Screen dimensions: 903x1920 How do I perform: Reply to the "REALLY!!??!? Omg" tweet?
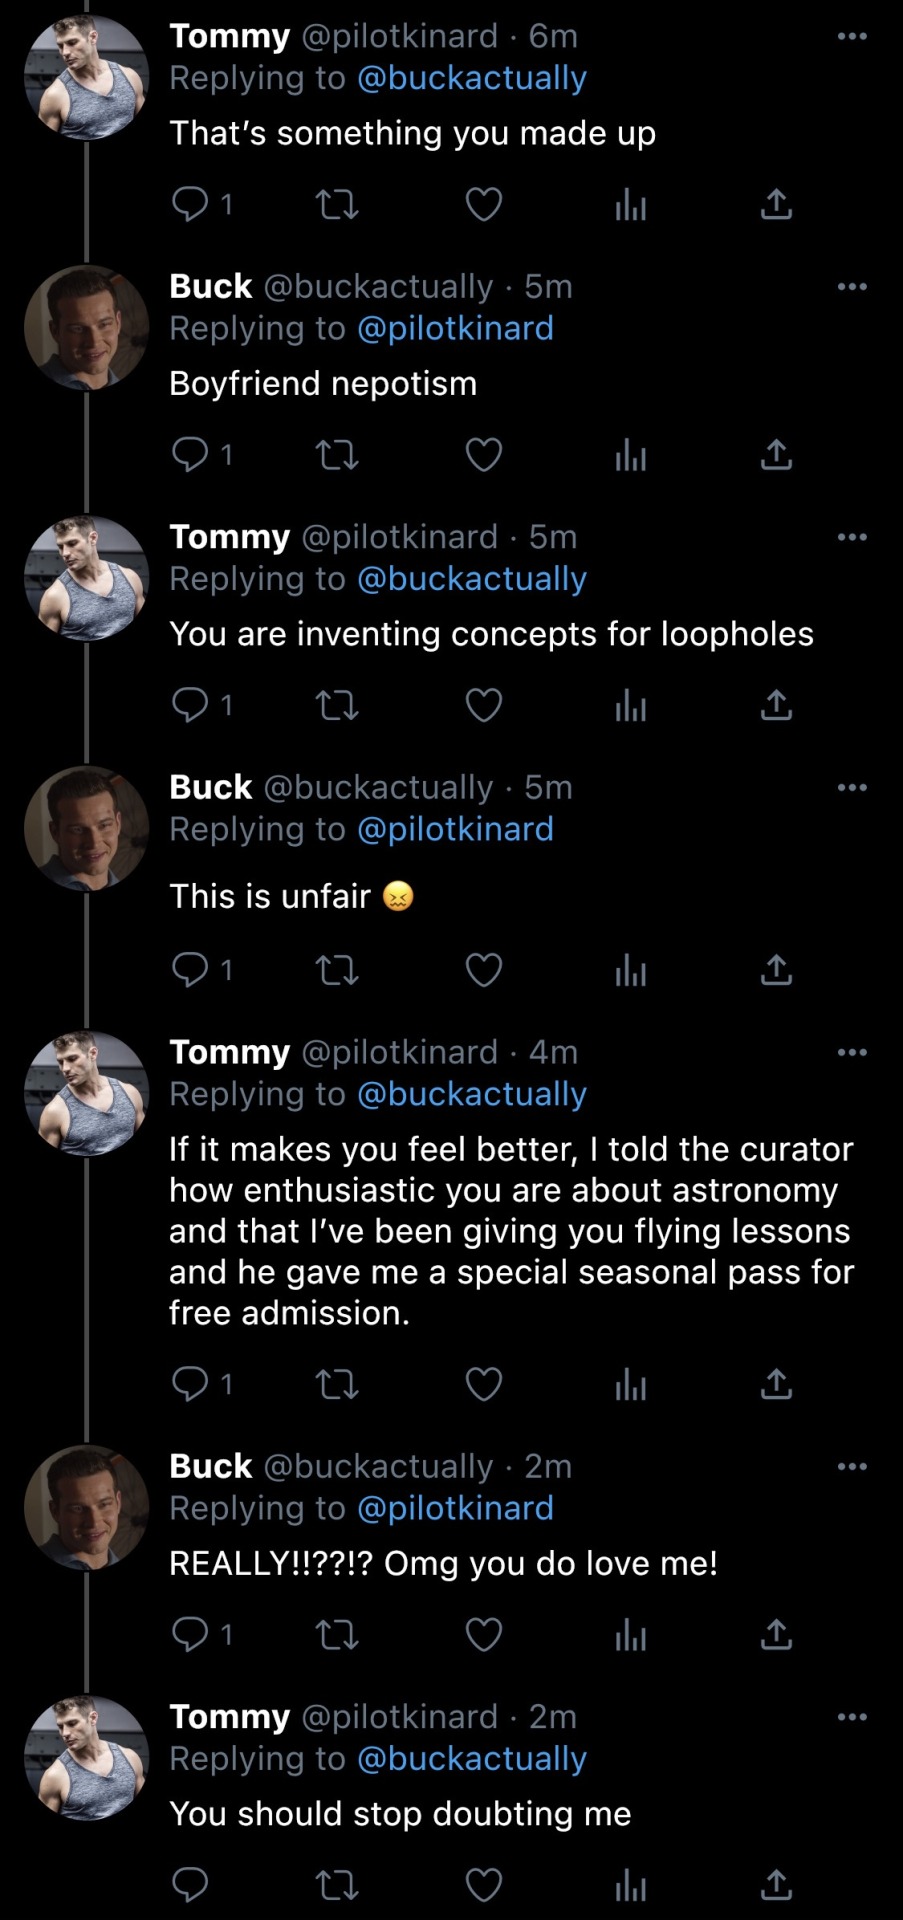(190, 1635)
